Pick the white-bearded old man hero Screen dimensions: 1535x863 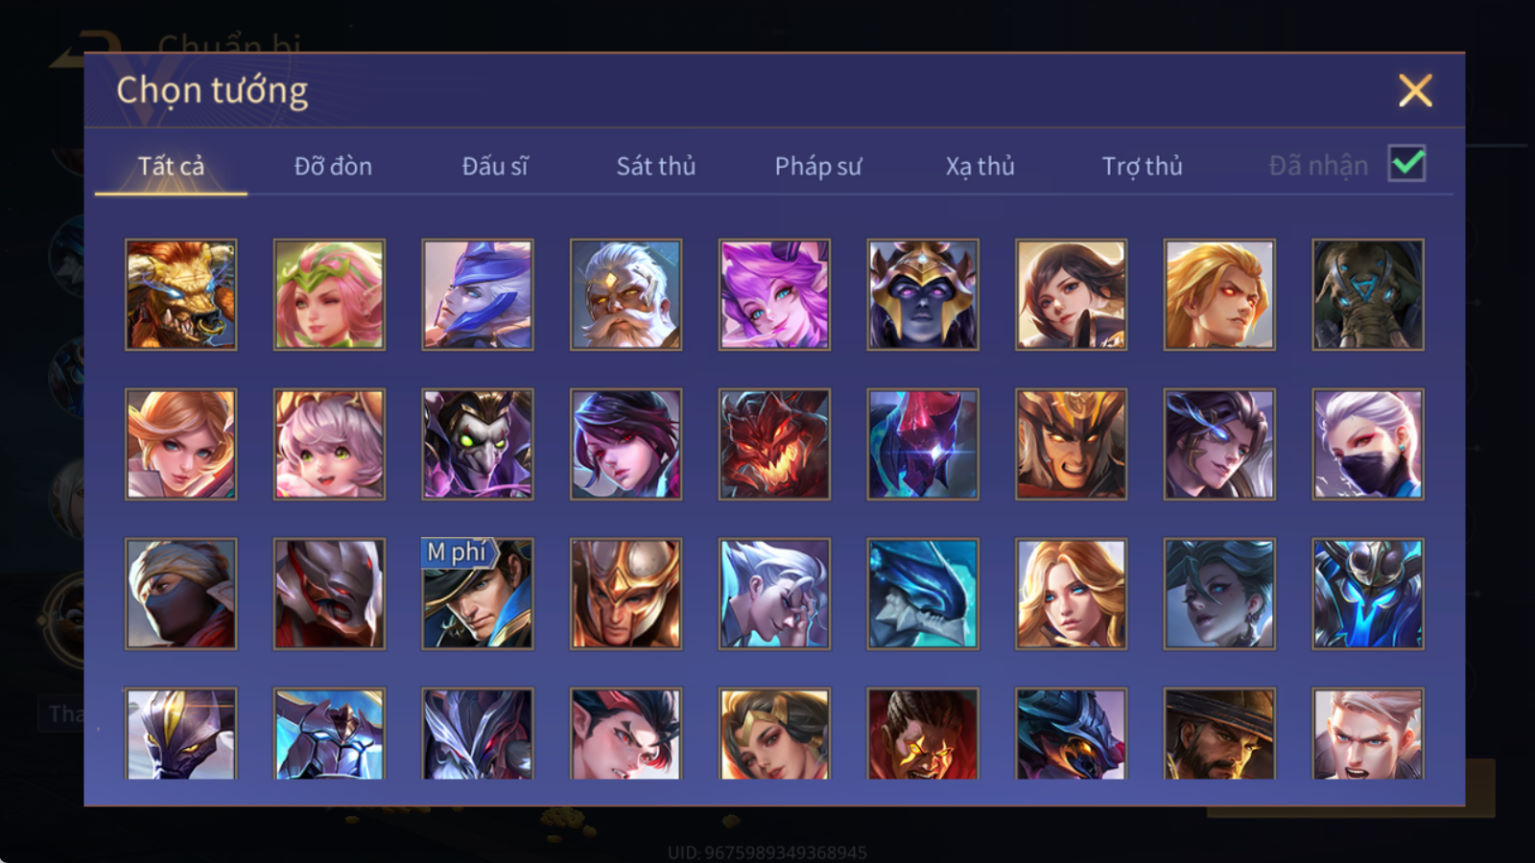click(626, 294)
